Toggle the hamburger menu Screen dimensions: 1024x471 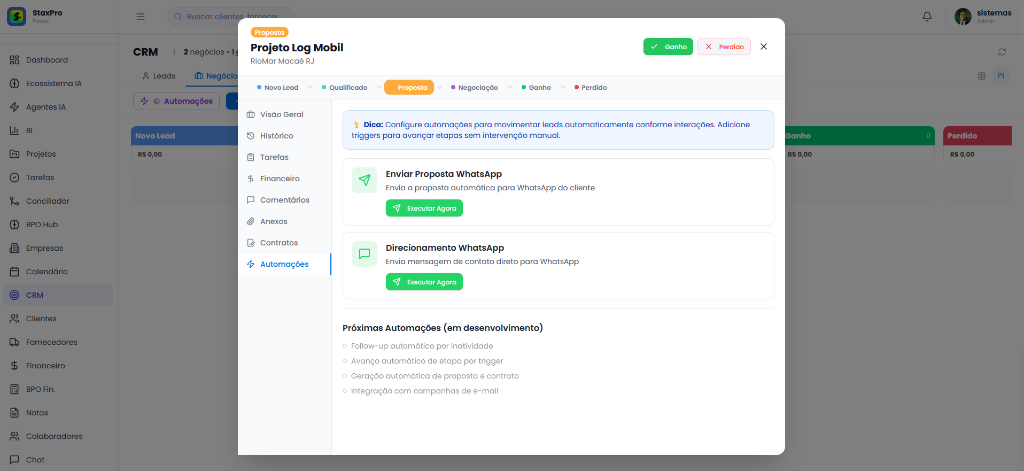tap(140, 16)
